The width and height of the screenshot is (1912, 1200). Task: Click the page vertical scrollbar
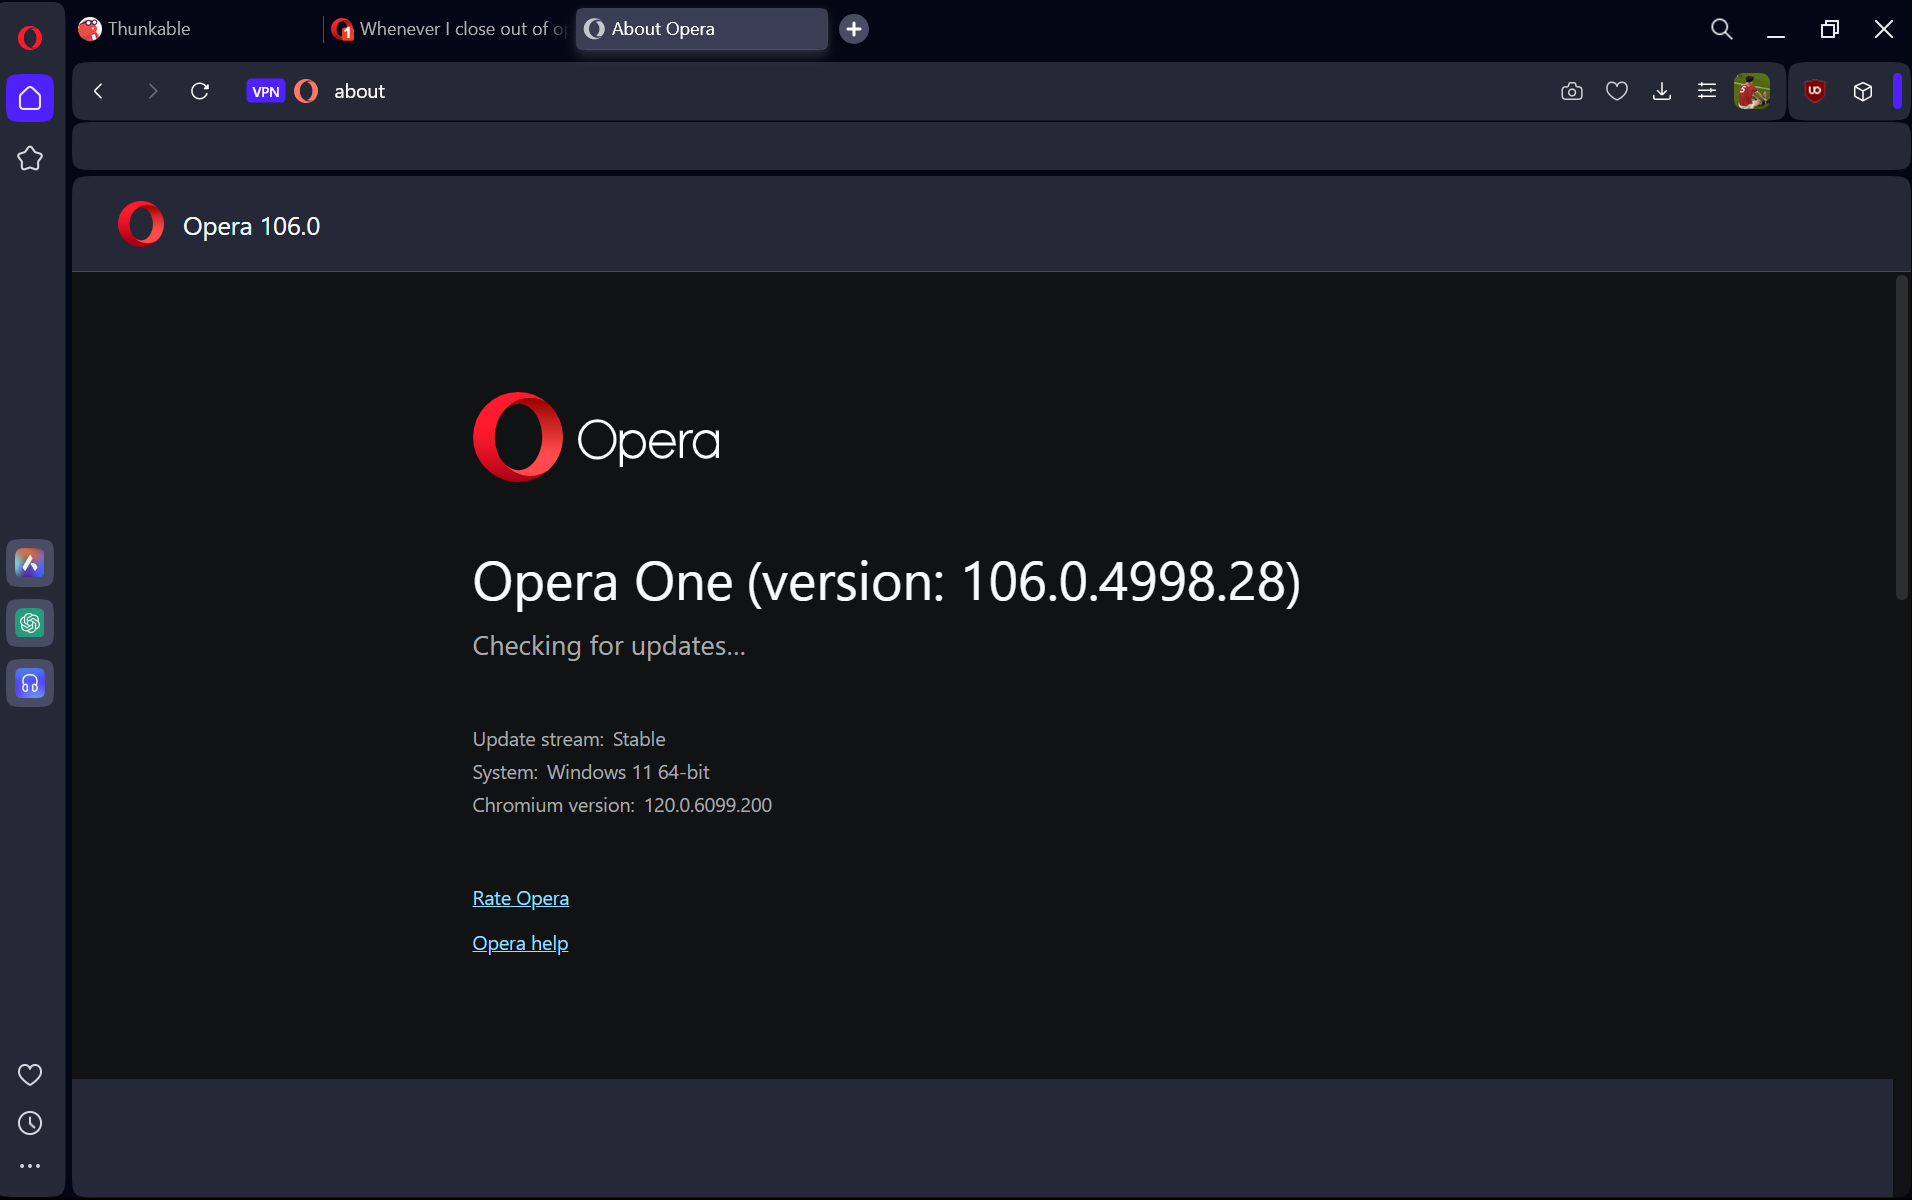click(1902, 438)
